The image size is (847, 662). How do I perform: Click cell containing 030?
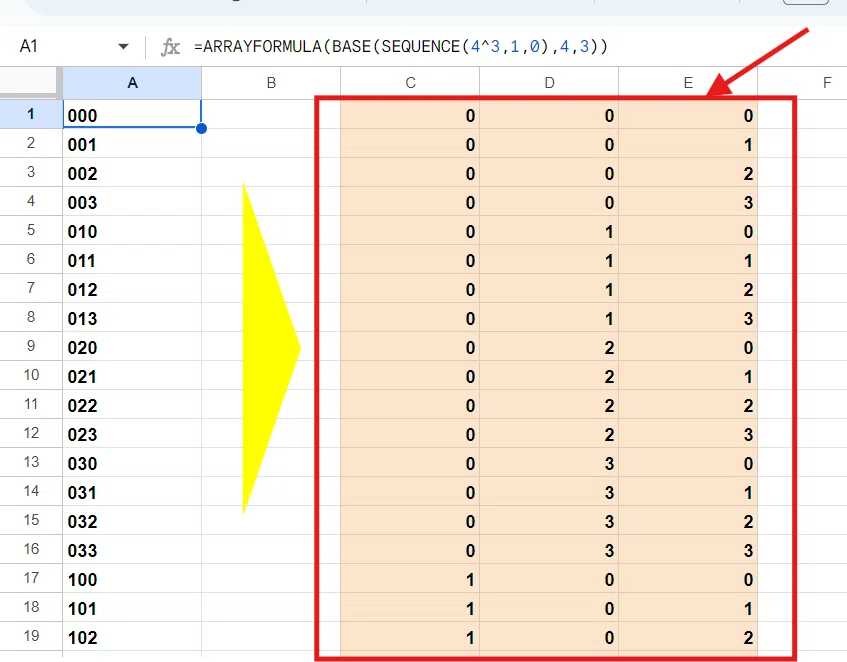132,463
